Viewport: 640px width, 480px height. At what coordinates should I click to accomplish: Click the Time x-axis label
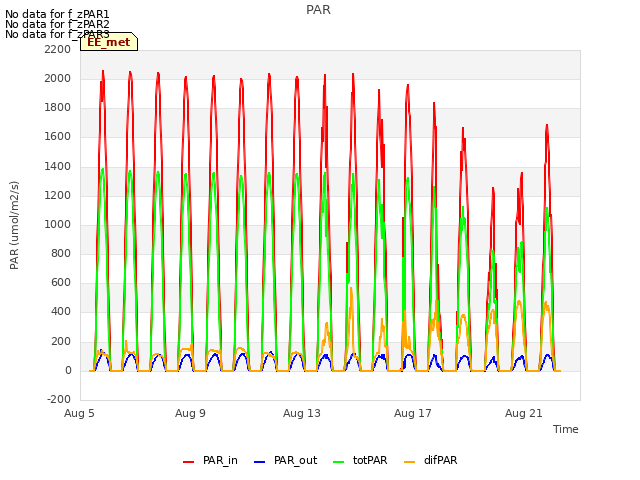pos(566,429)
